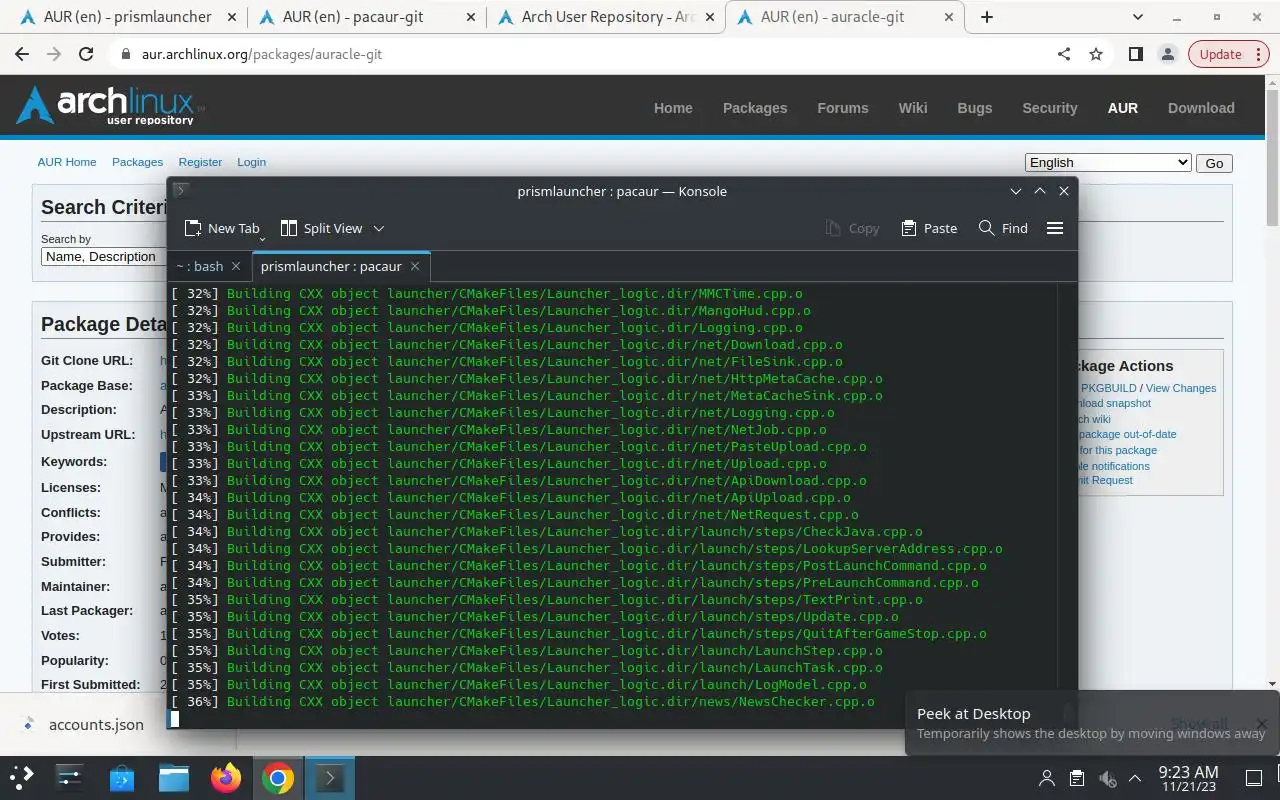Switch to the Chrome taskbar entry
1280x800 pixels.
(277, 777)
